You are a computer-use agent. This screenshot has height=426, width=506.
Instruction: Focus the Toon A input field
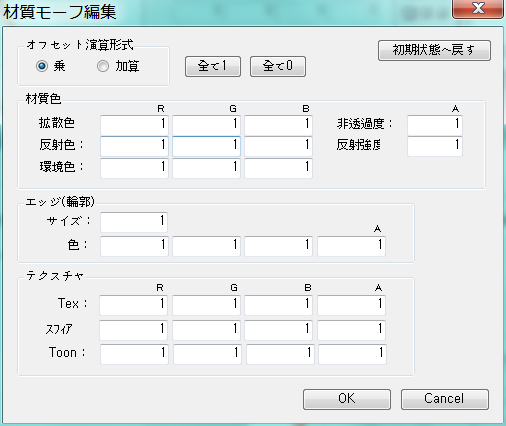(352, 354)
